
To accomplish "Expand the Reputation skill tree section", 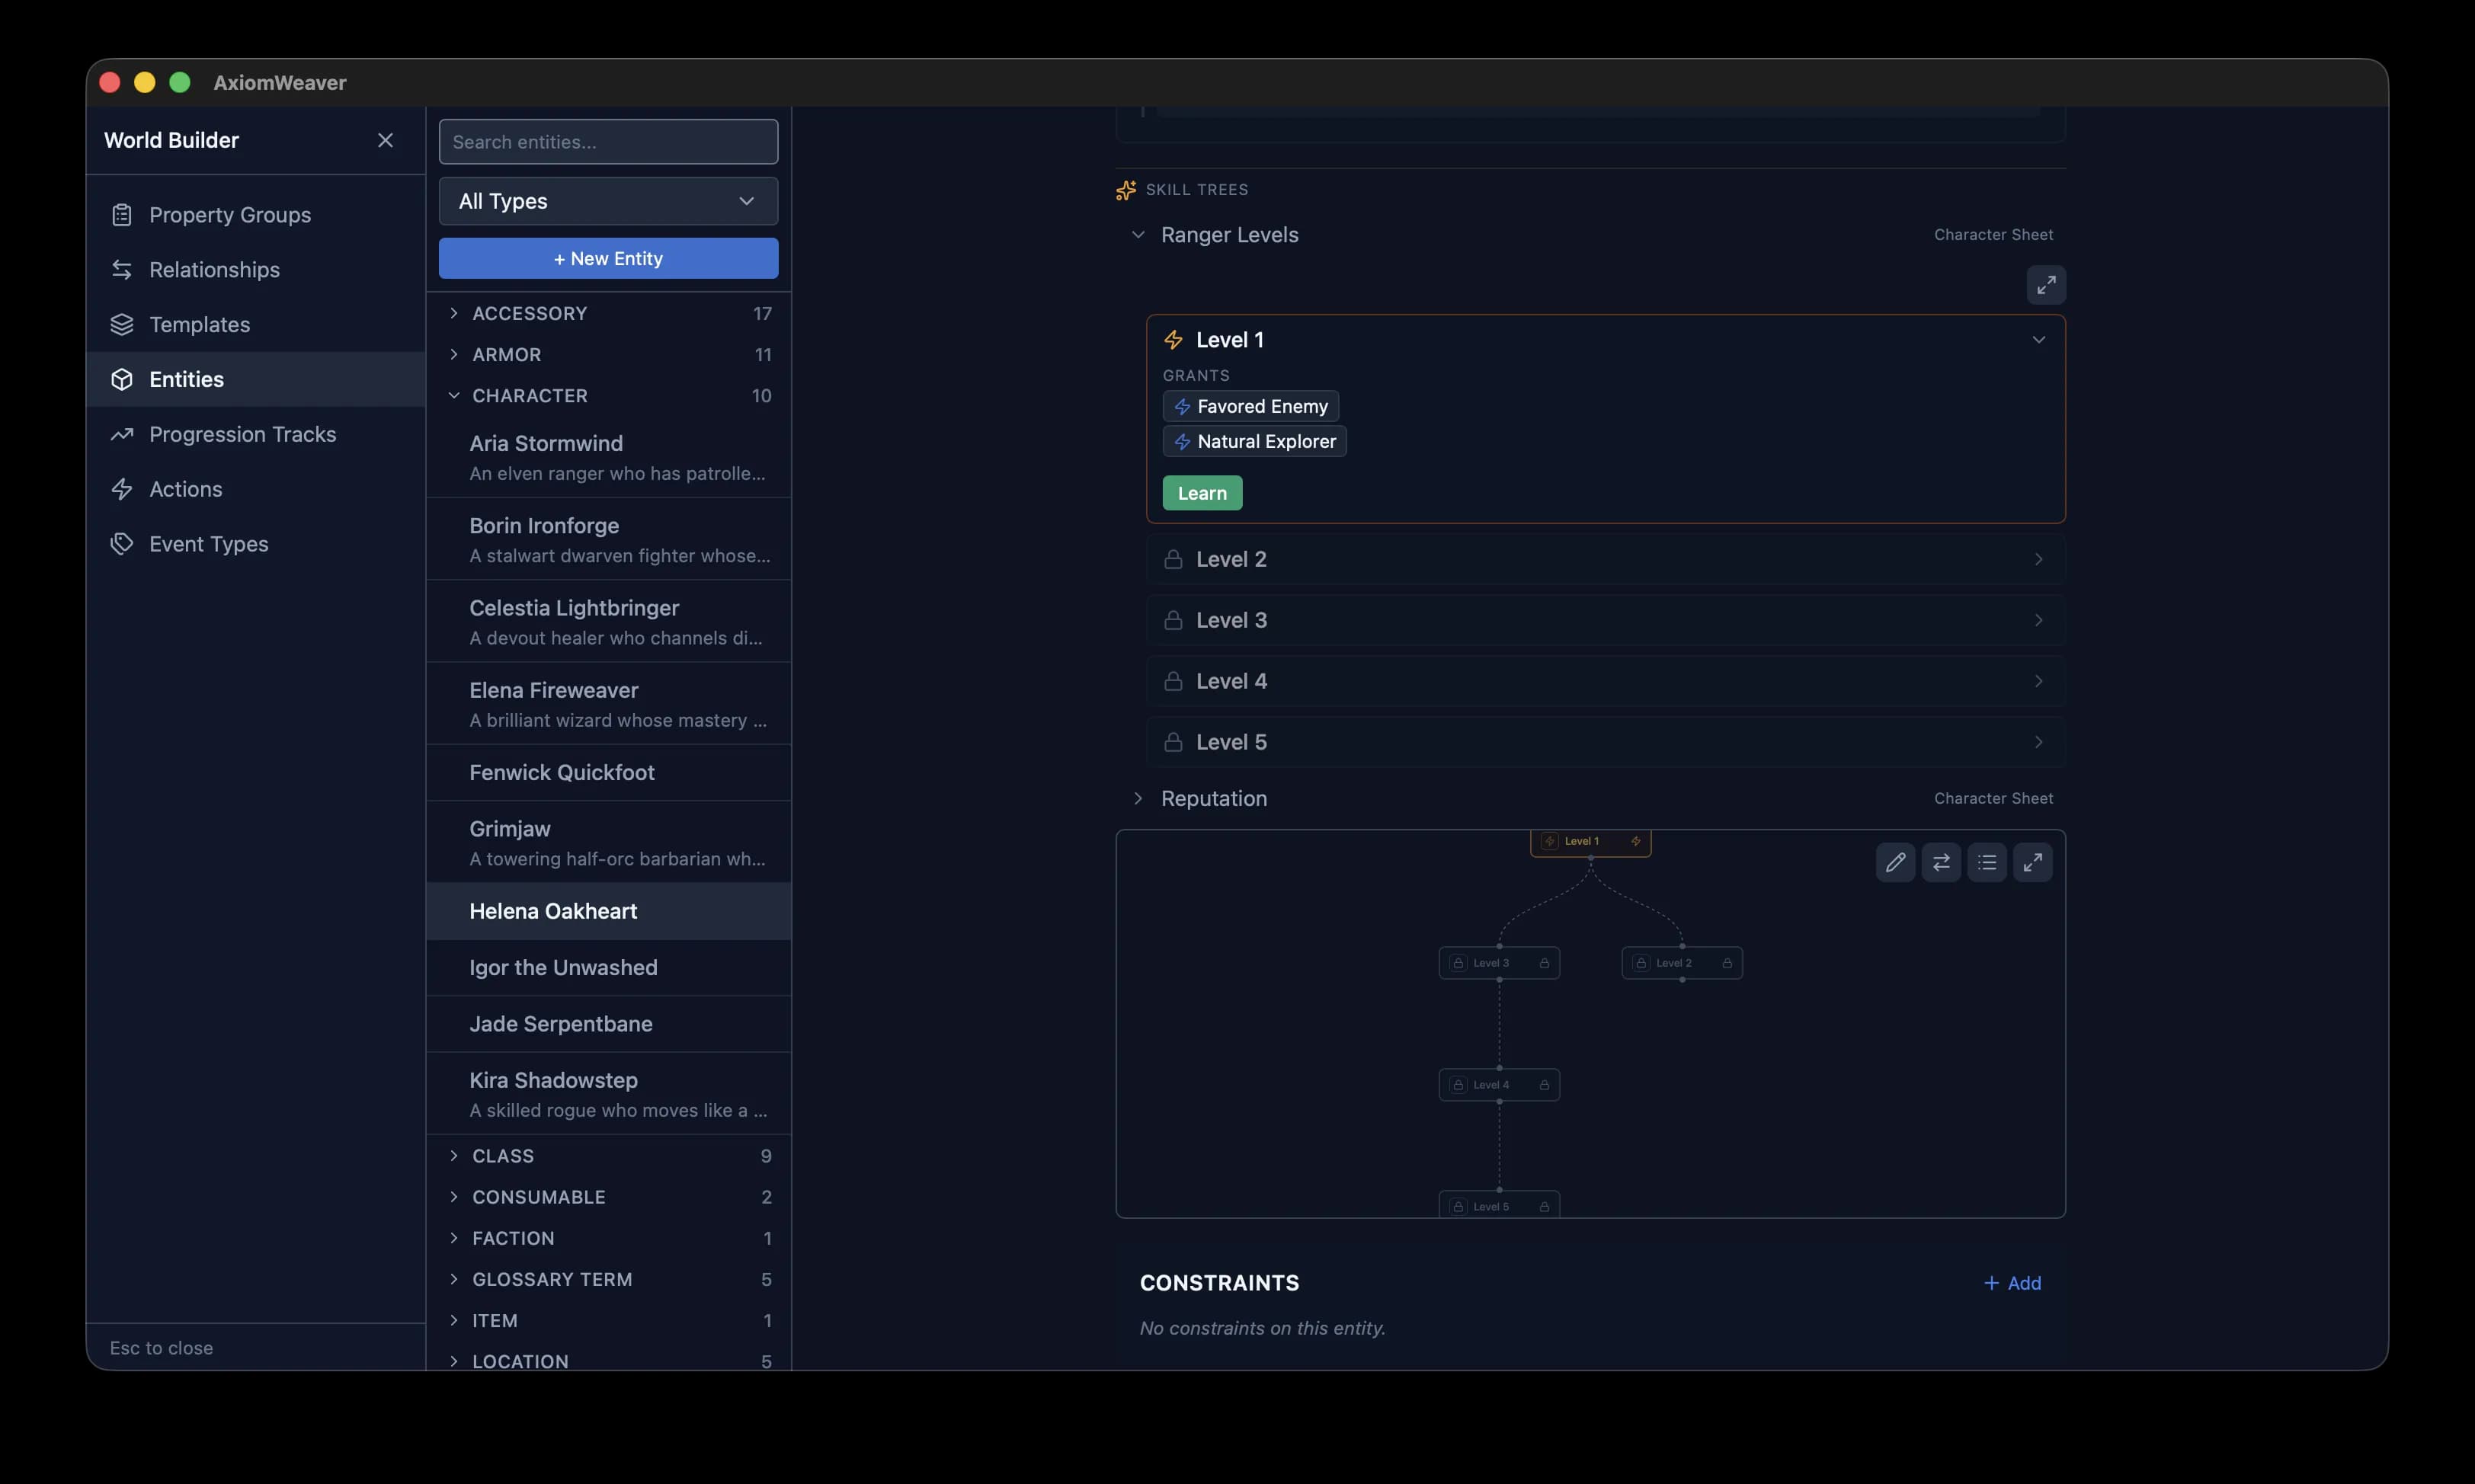I will click(1136, 798).
